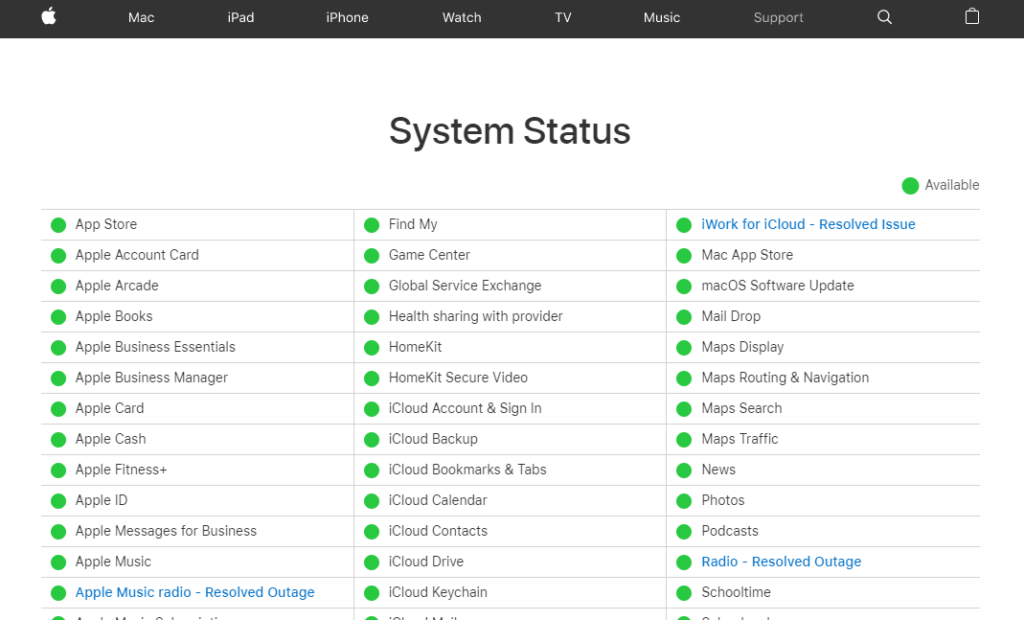Viewport: 1024px width, 620px height.
Task: Click the green status dot for Apple Arcade
Action: 58,287
